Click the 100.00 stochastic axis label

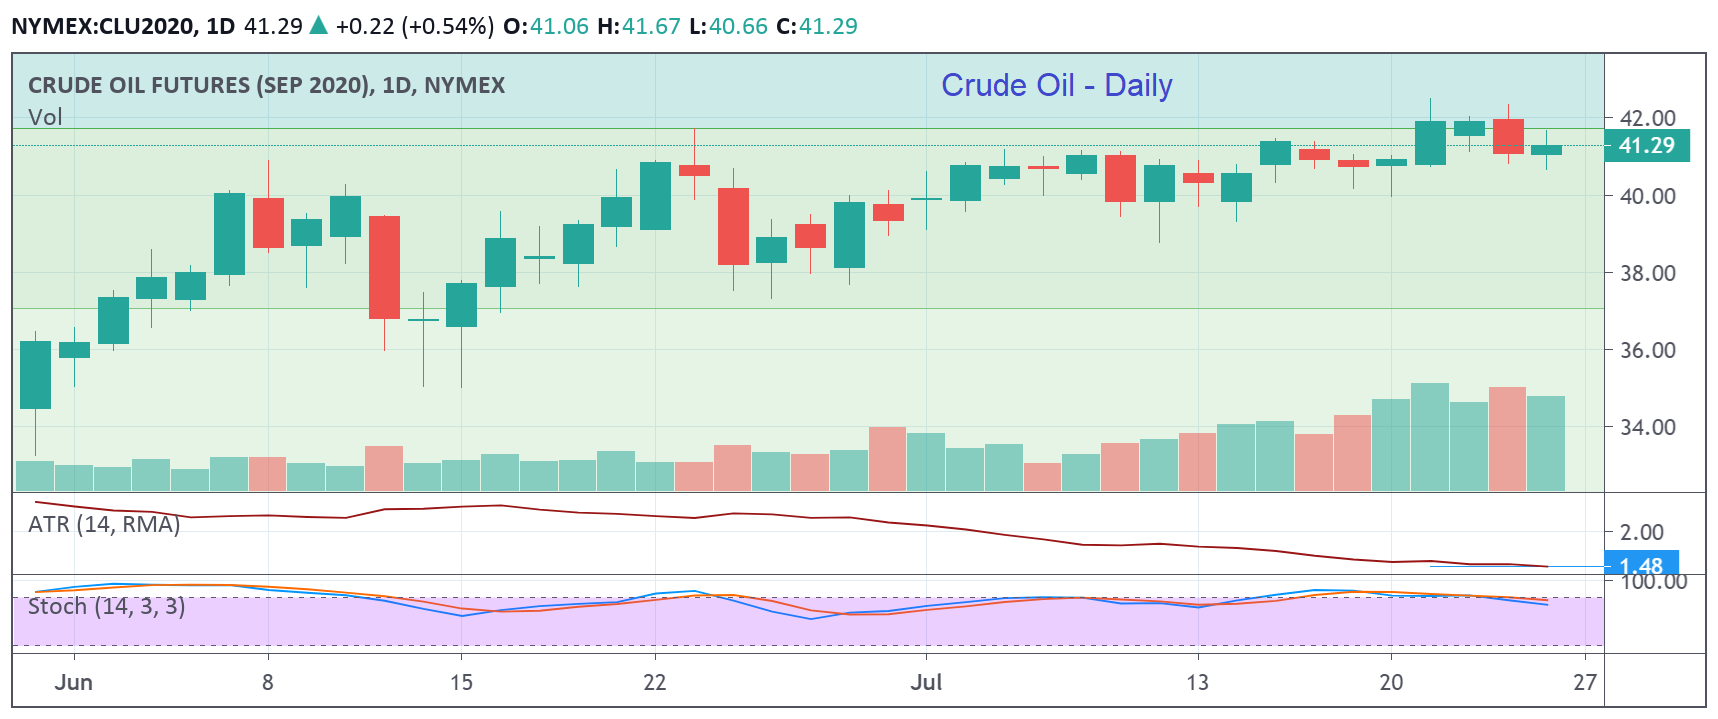click(1653, 581)
